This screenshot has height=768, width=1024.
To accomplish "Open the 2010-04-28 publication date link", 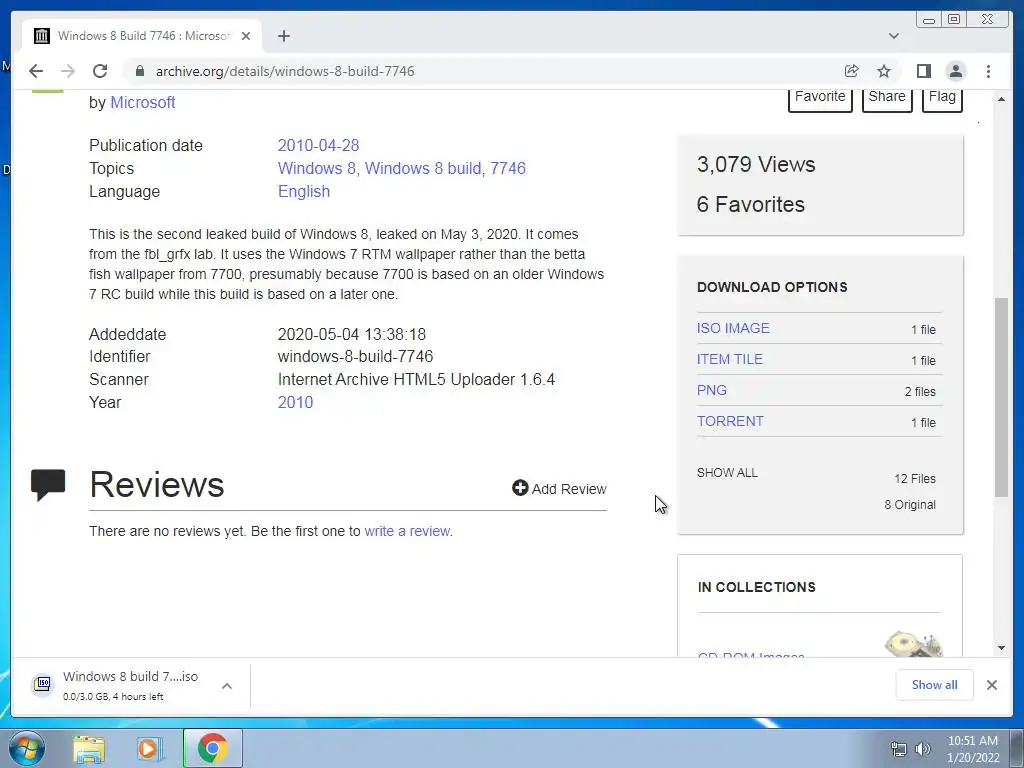I will 318,145.
